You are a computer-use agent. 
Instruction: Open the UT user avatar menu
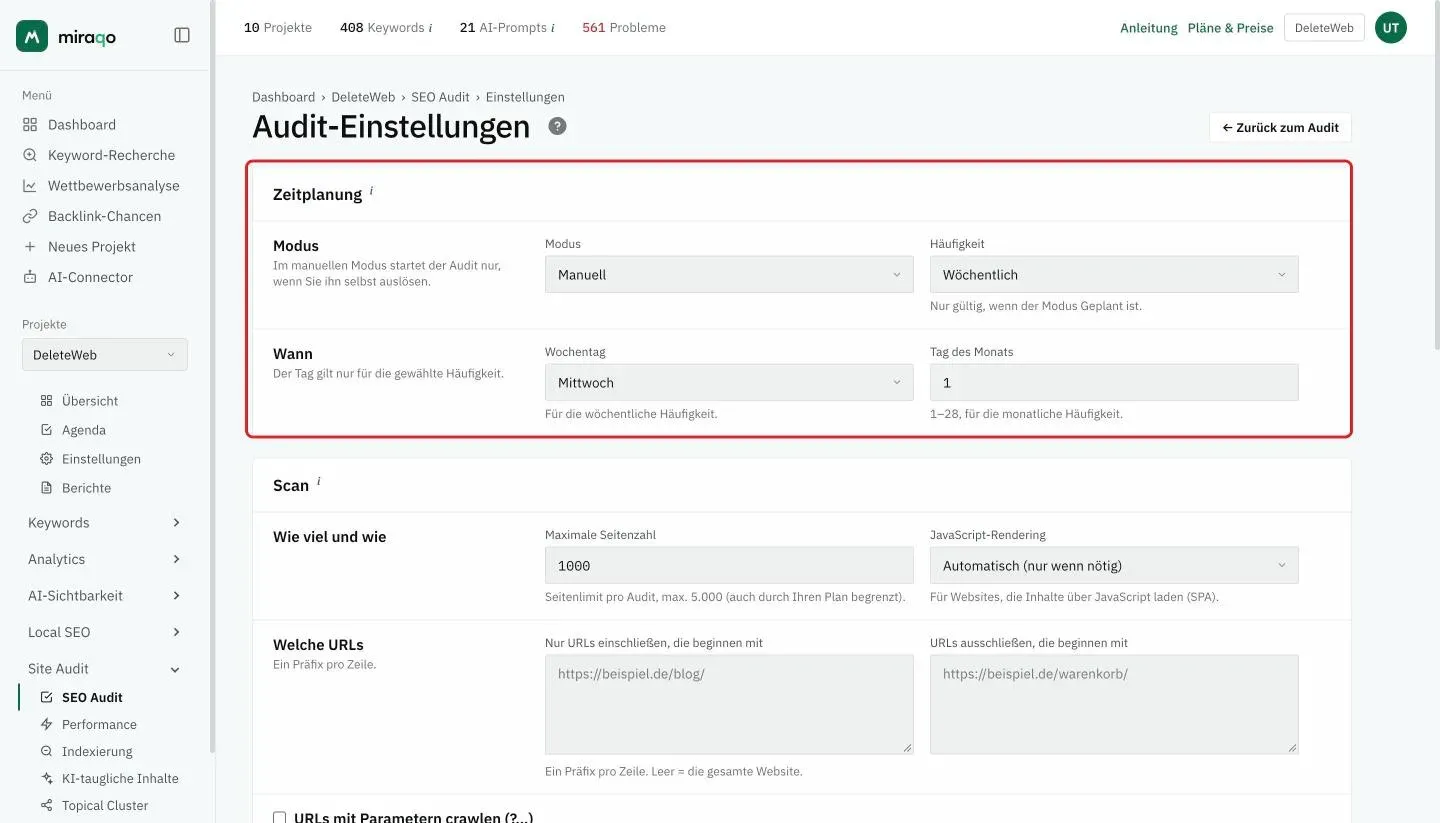pyautogui.click(x=1391, y=28)
